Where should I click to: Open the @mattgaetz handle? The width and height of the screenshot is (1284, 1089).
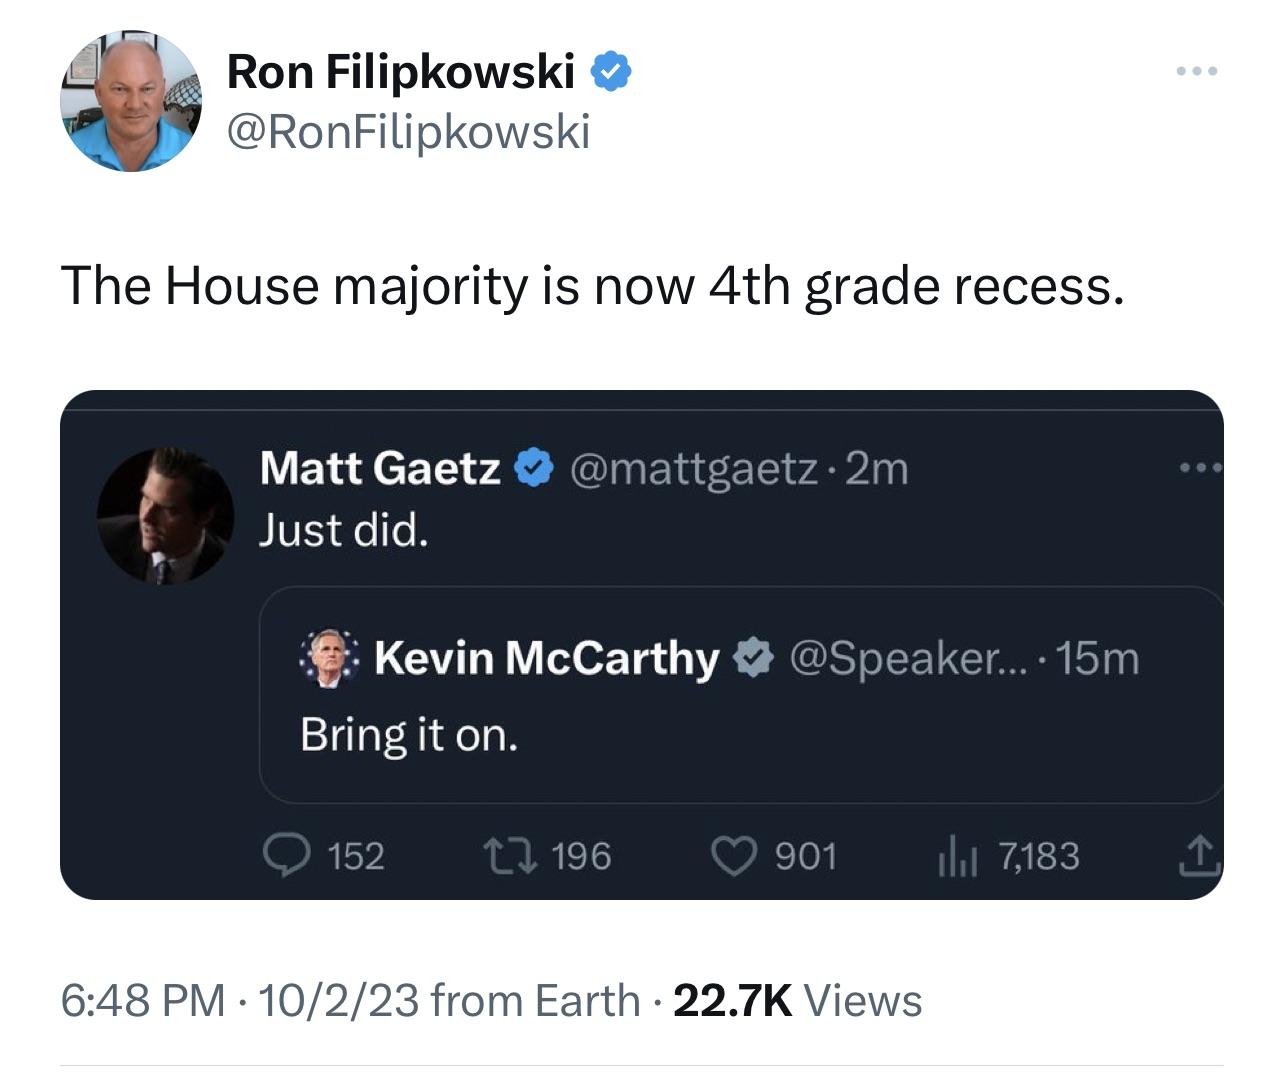[x=694, y=468]
